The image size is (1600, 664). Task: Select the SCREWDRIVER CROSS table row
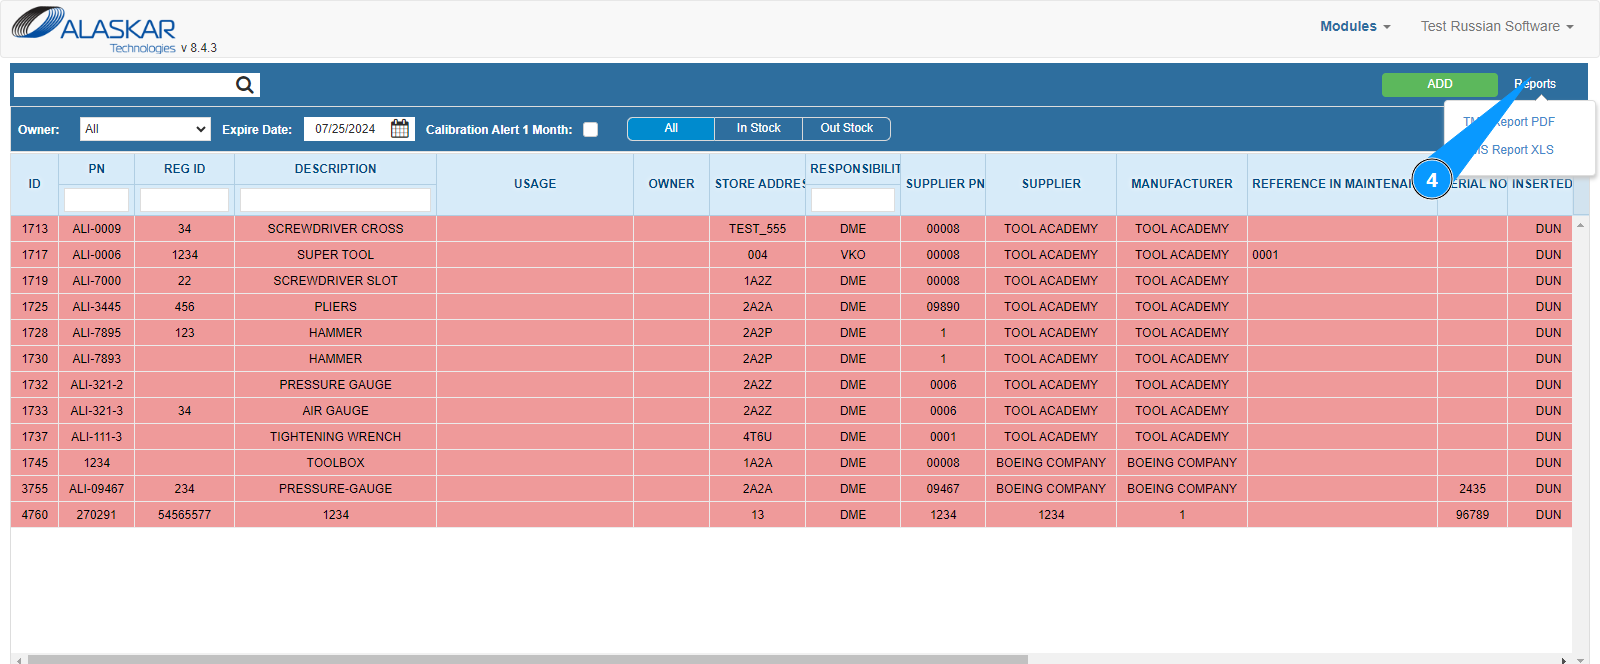pyautogui.click(x=791, y=229)
